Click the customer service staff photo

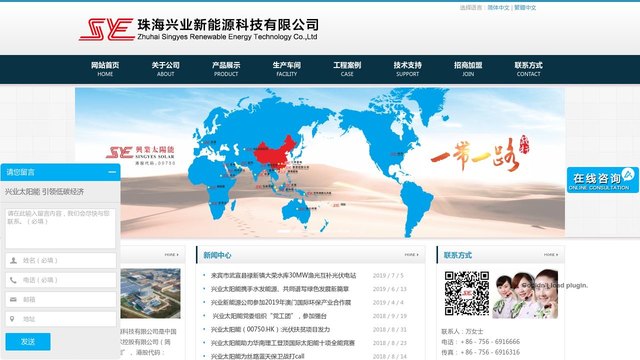tap(525, 294)
